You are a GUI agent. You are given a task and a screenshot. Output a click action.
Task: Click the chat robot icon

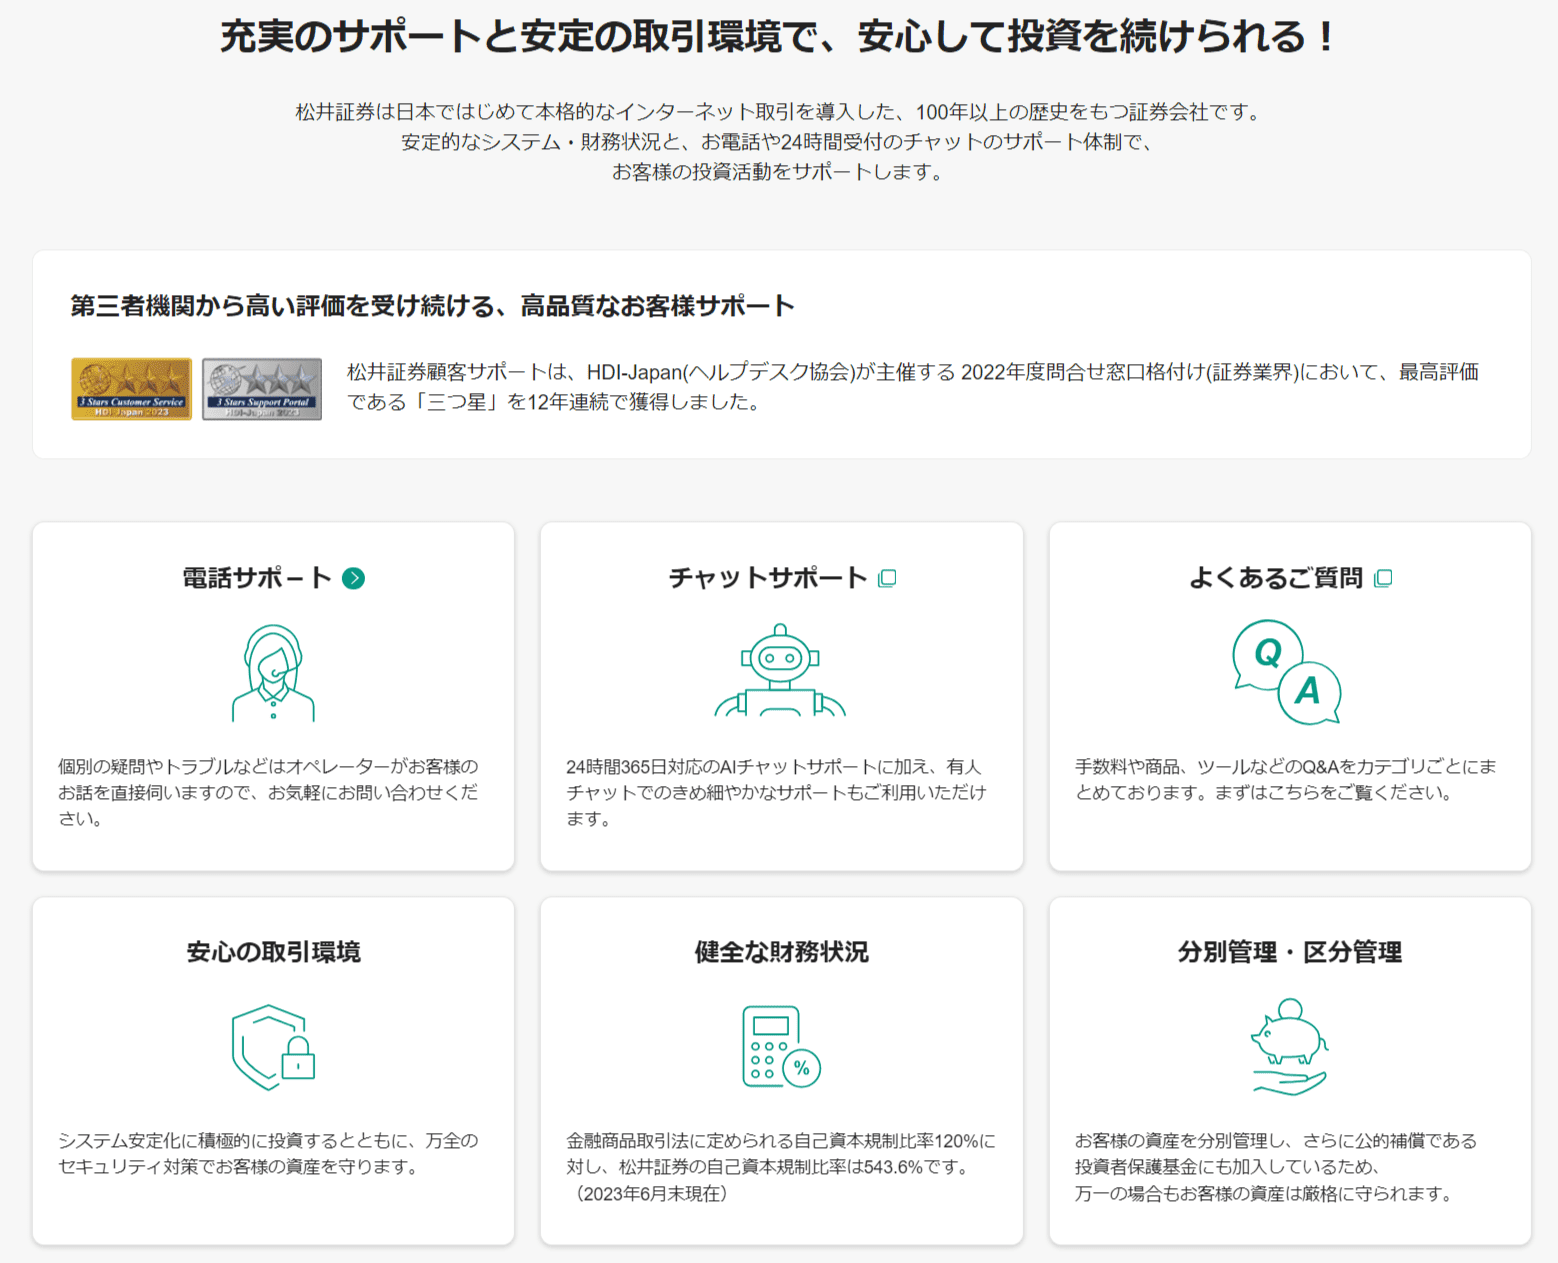780,670
